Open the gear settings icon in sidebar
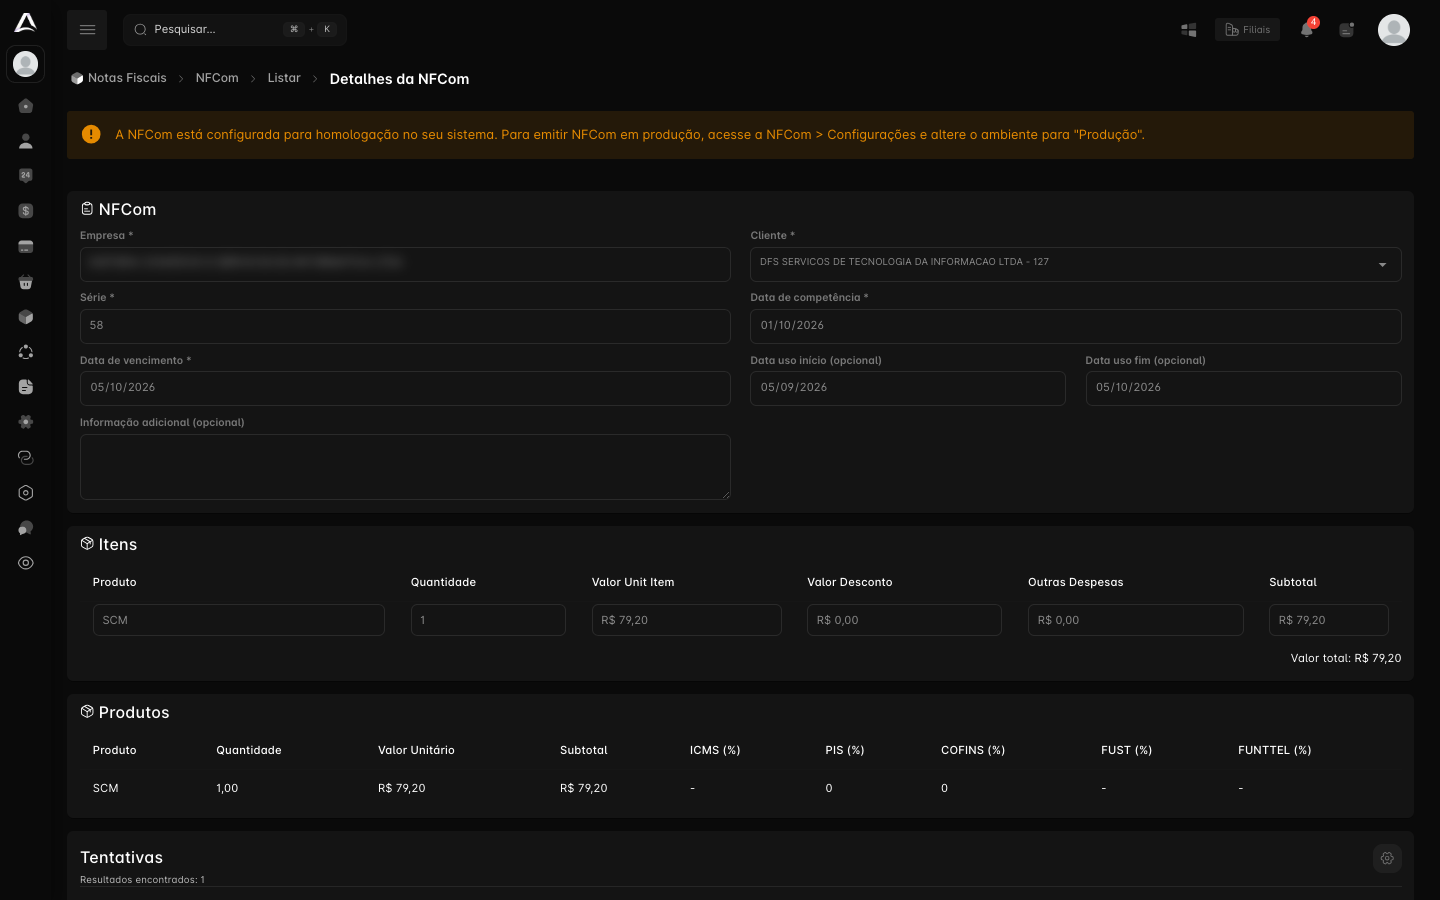This screenshot has height=900, width=1440. pos(26,422)
